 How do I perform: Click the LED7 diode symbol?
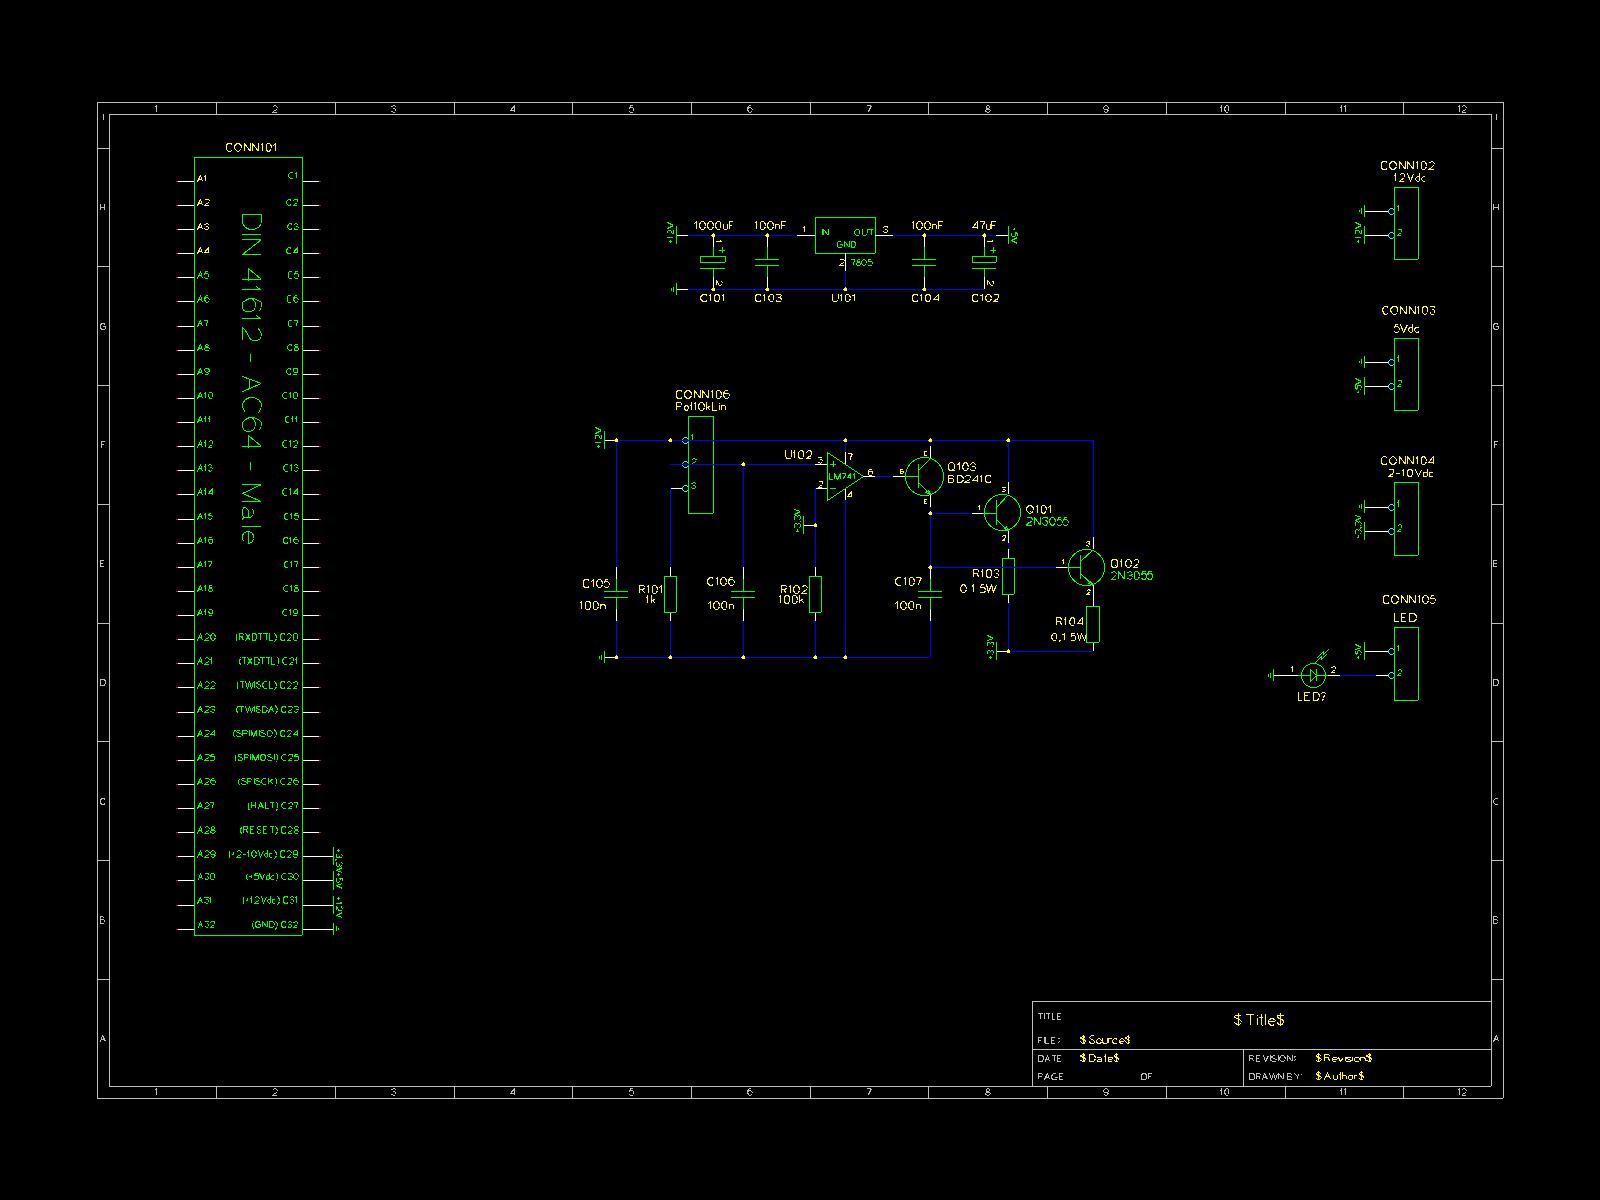pos(1313,675)
